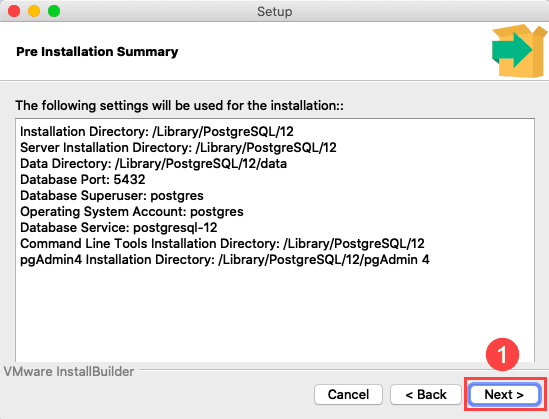Click the Setup title bar text

click(274, 12)
